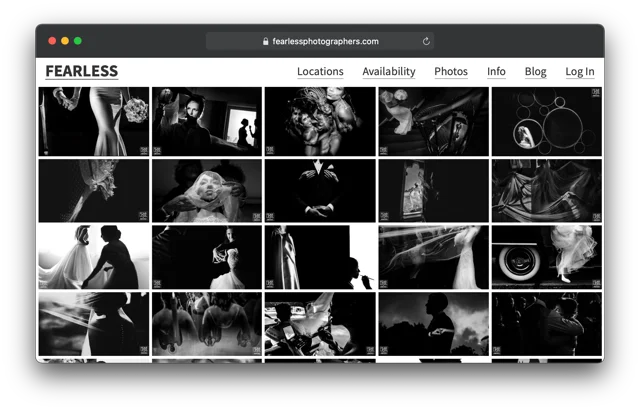Open photo of lace dress back detail
Image resolution: width=640 pixels, height=410 pixels.
(94, 191)
